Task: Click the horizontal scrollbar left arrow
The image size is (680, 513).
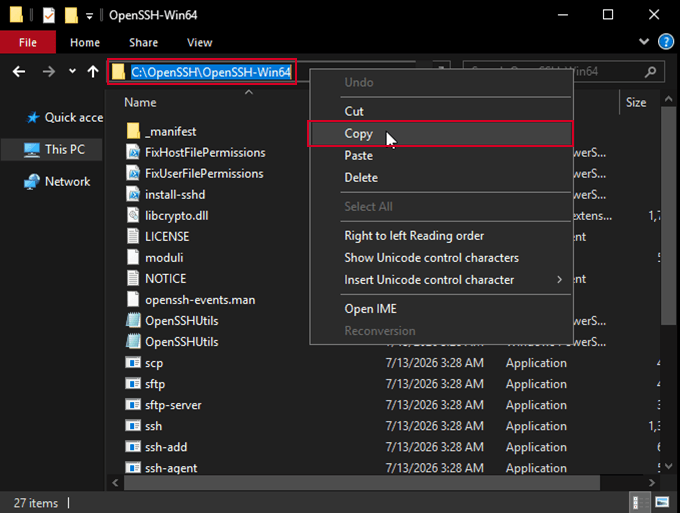Action: 115,483
